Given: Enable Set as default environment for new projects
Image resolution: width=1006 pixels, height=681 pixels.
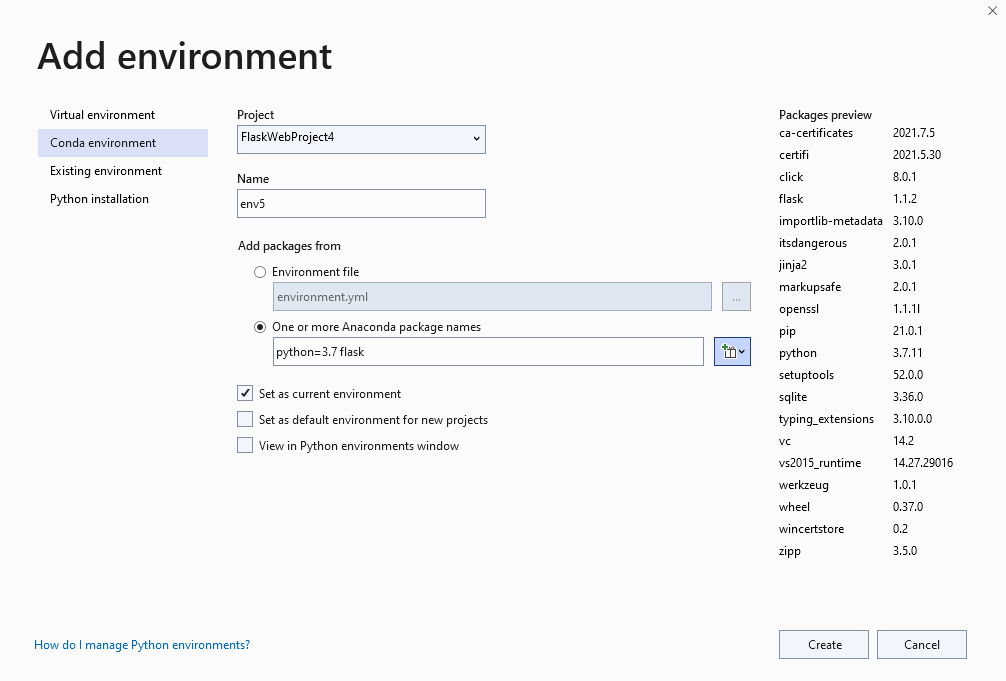Looking at the screenshot, I should [245, 419].
